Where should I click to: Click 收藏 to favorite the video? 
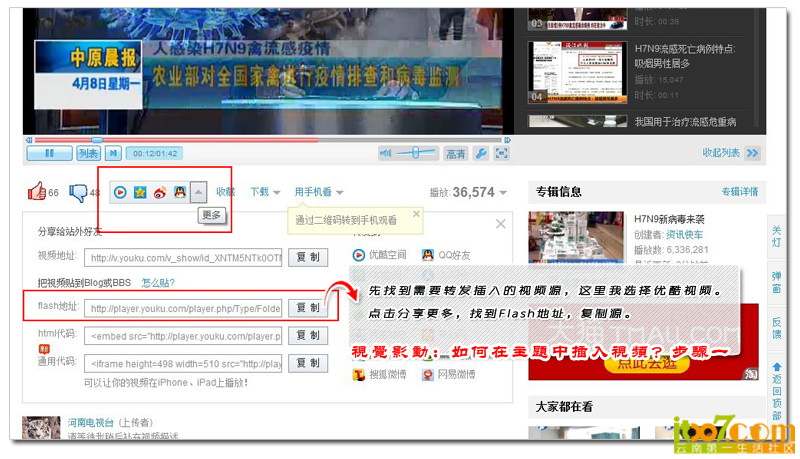(x=225, y=192)
